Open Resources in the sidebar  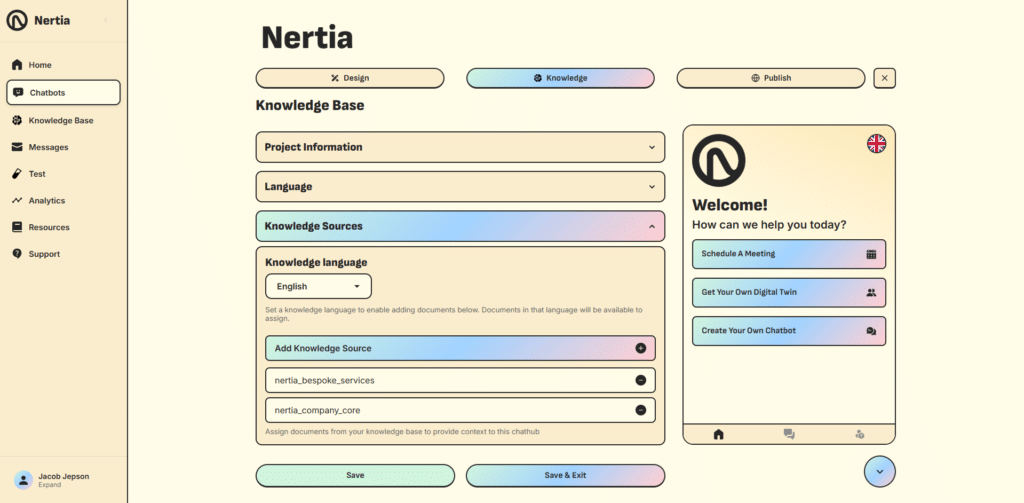click(63, 227)
